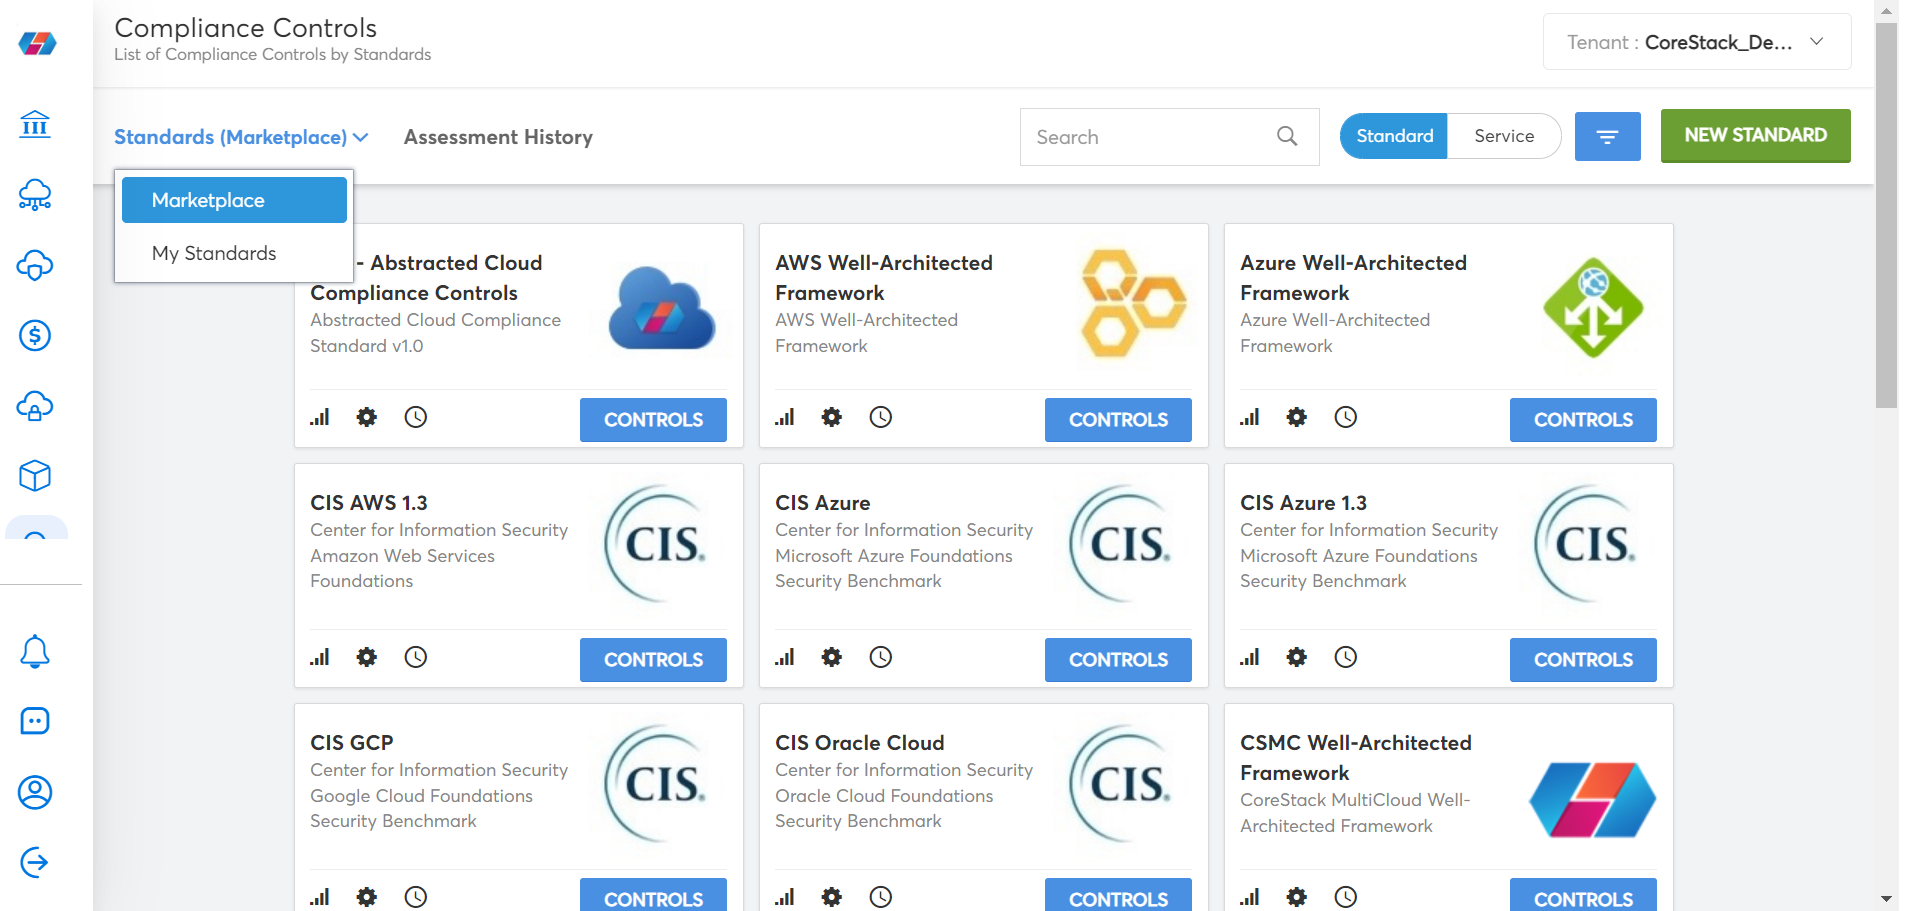Open gear icon on CIS AWS 1.3 card

(x=367, y=657)
